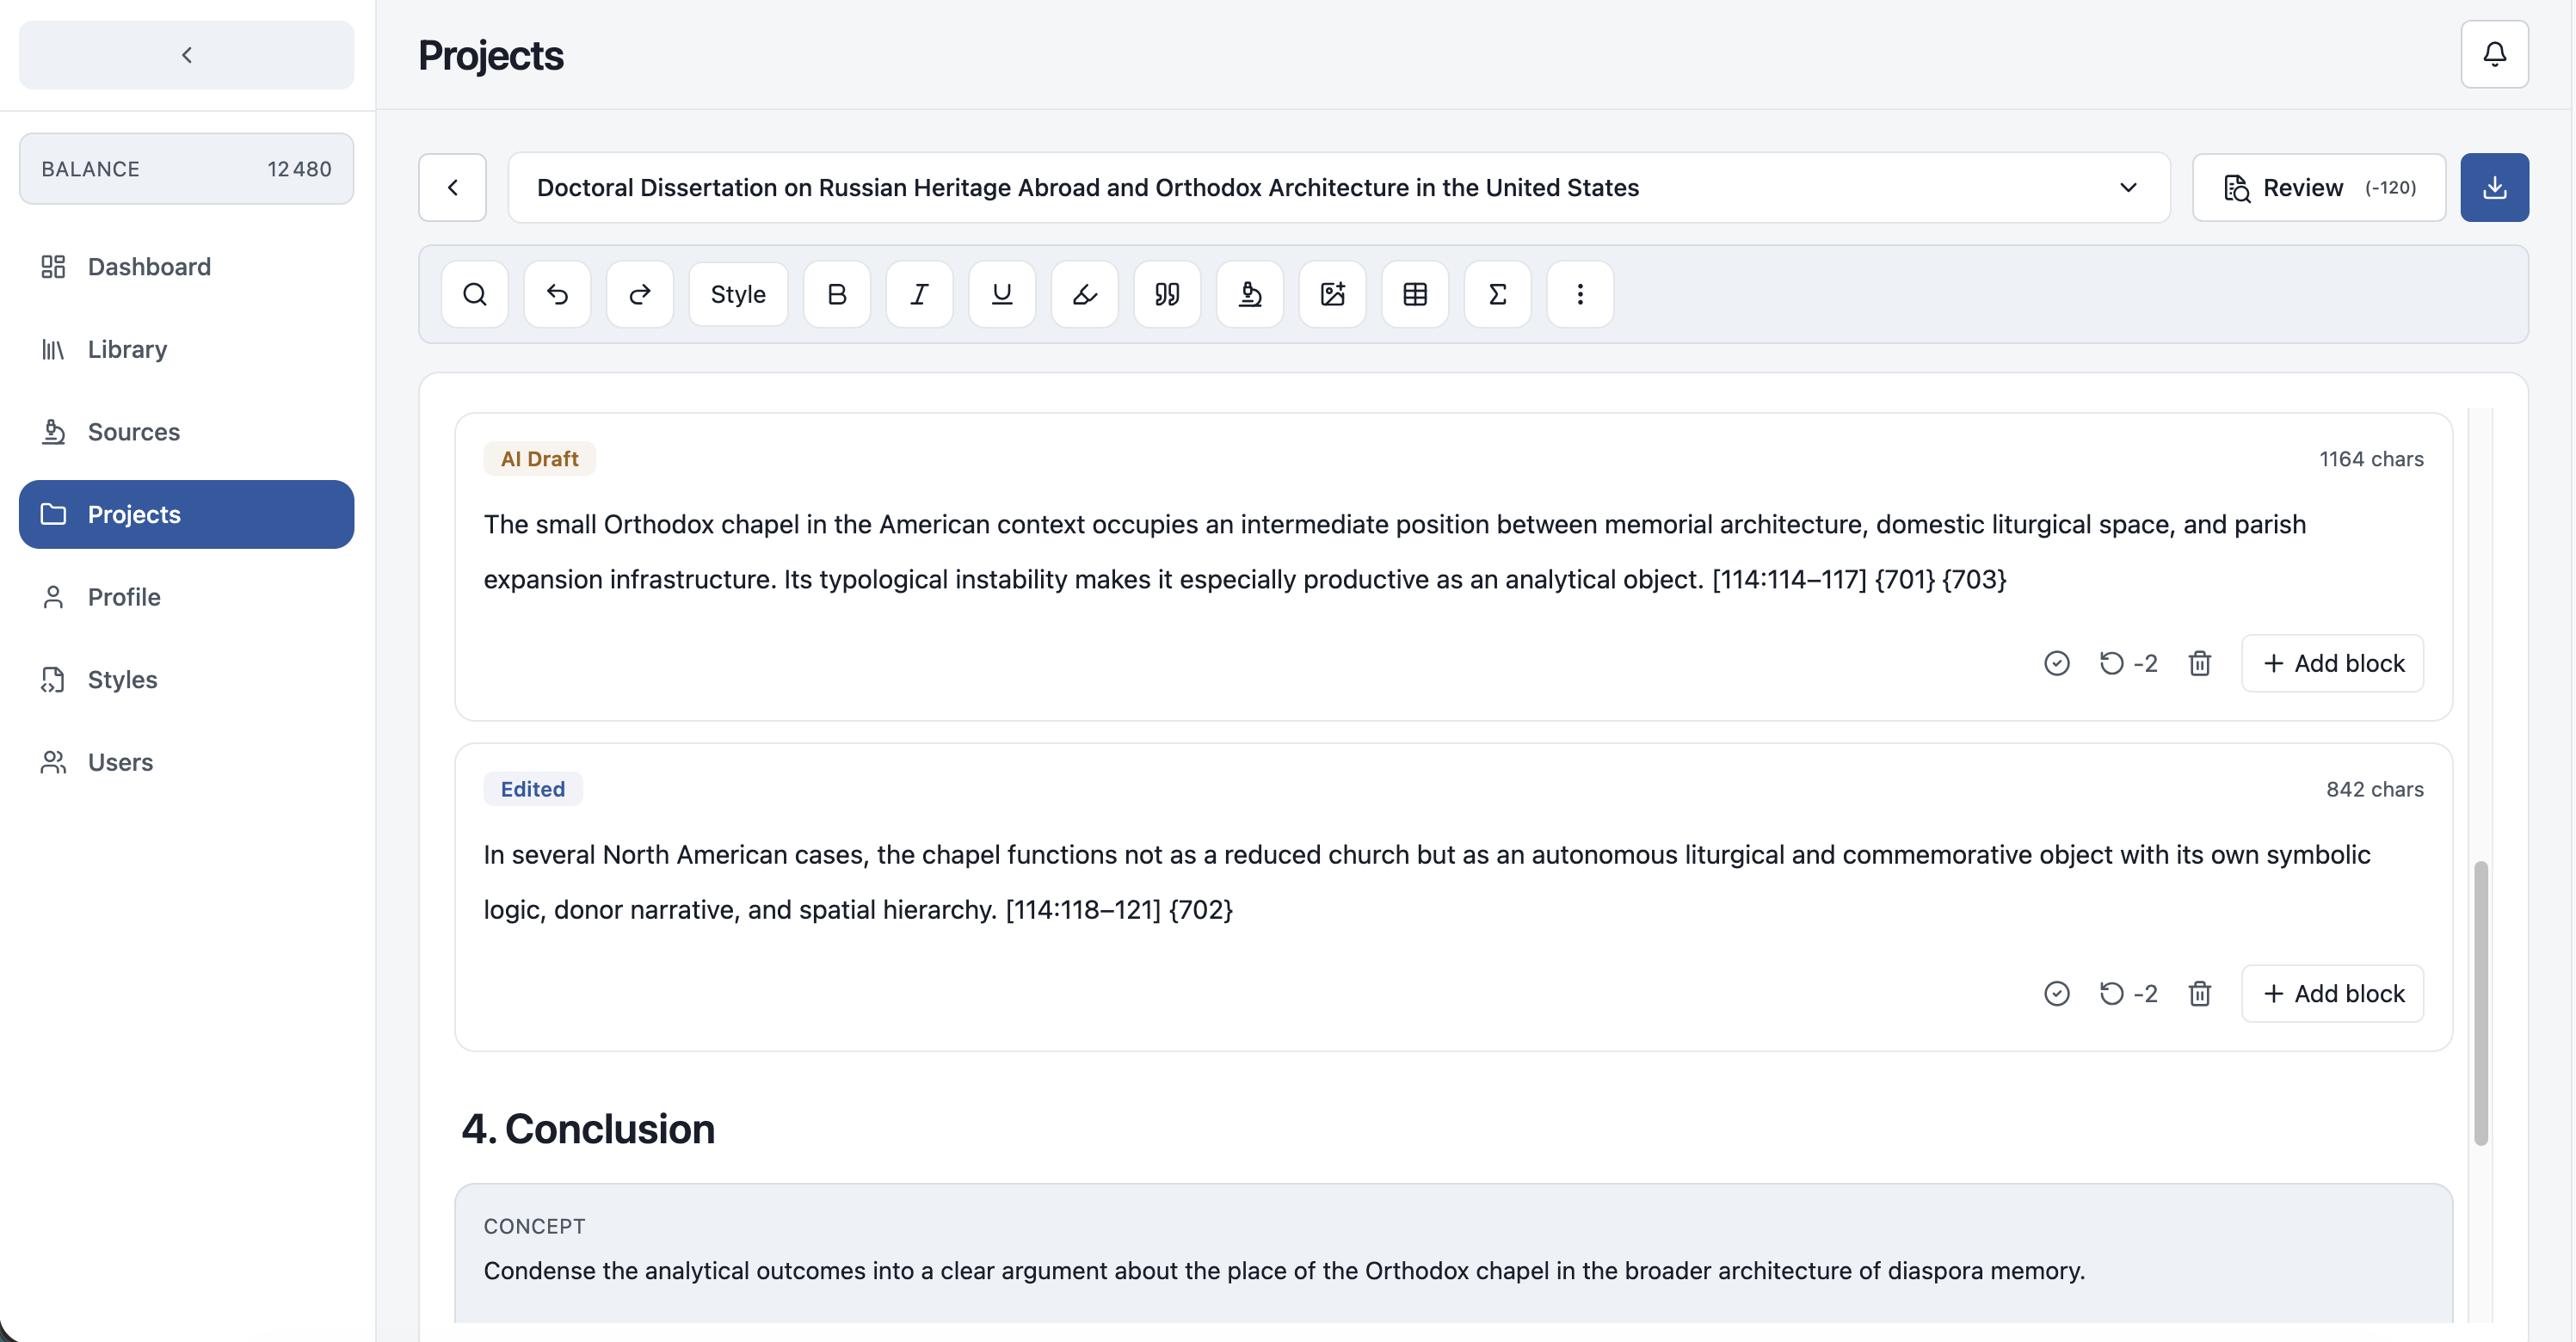
Task: Toggle underline formatting in toolbar
Action: pyautogui.click(x=1002, y=294)
